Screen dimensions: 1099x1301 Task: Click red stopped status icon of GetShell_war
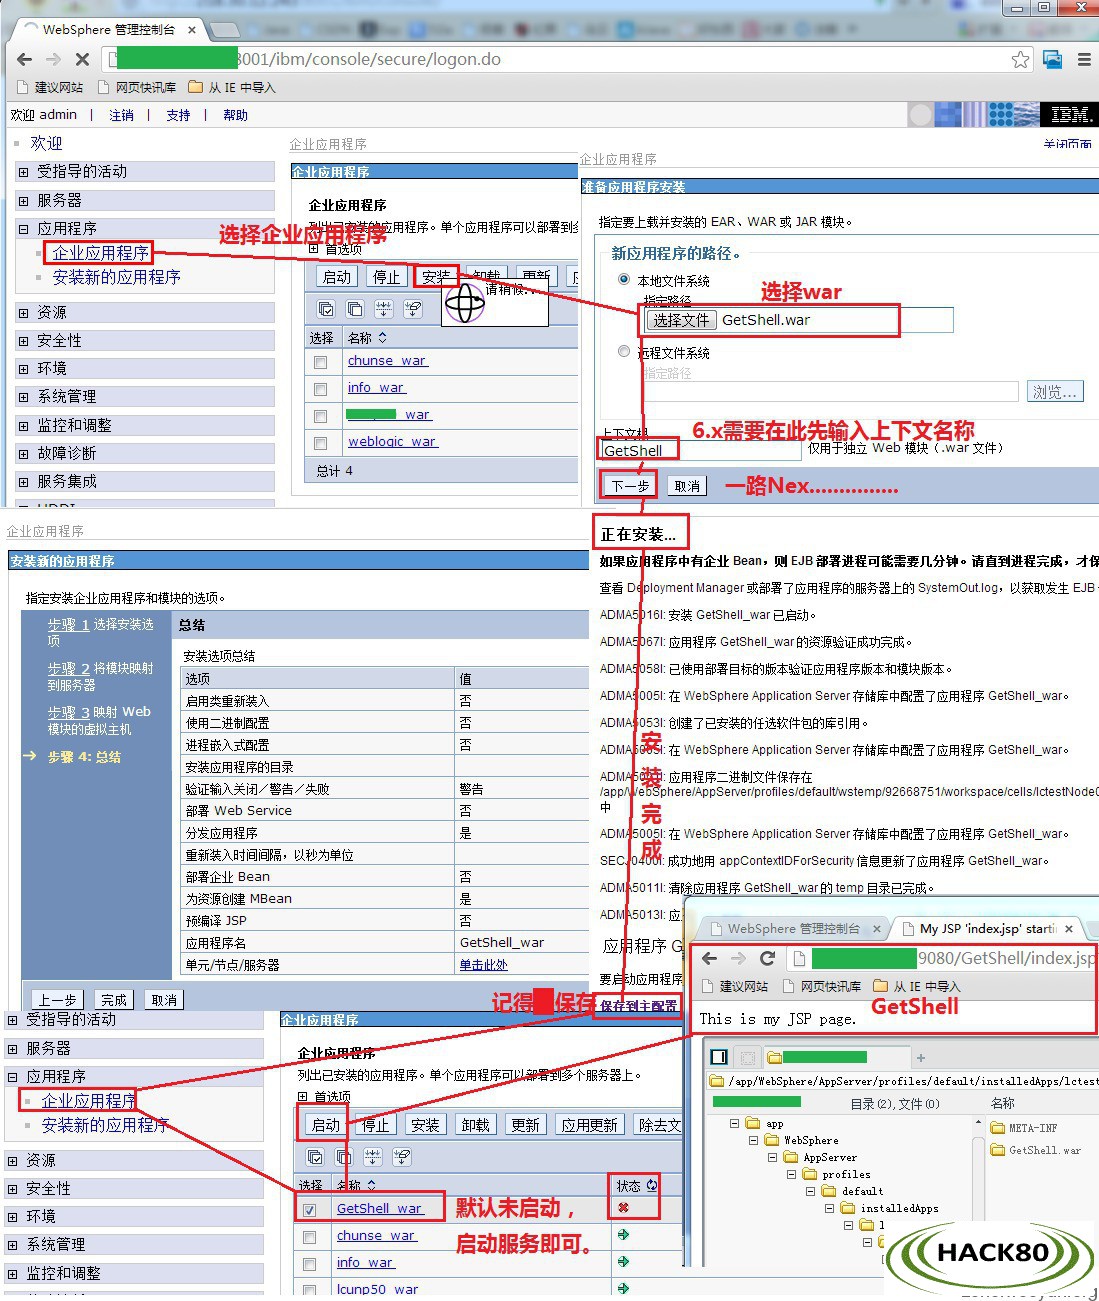(623, 1208)
